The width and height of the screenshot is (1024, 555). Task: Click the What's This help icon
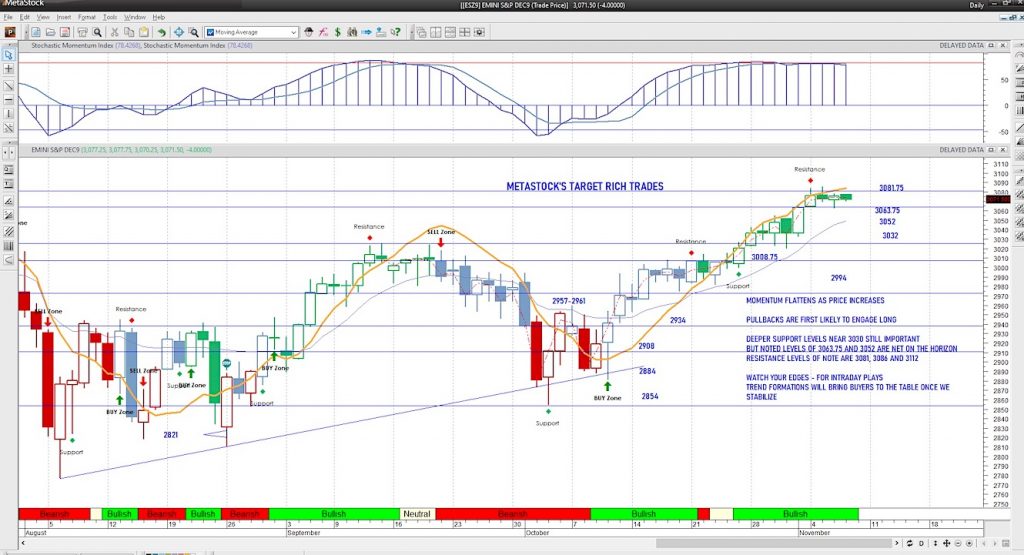[x=396, y=32]
